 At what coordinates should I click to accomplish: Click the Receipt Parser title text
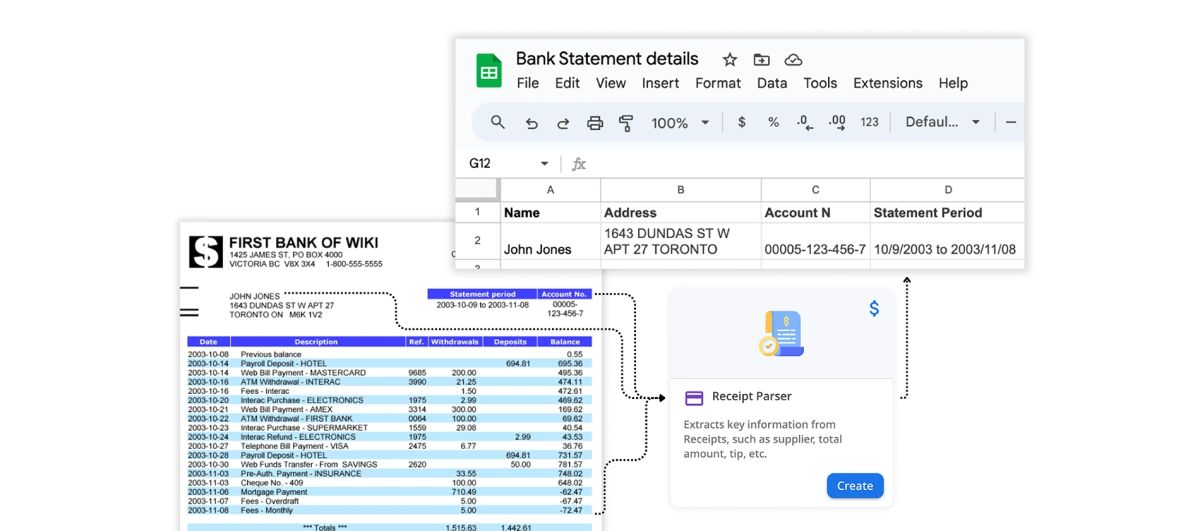tap(752, 397)
